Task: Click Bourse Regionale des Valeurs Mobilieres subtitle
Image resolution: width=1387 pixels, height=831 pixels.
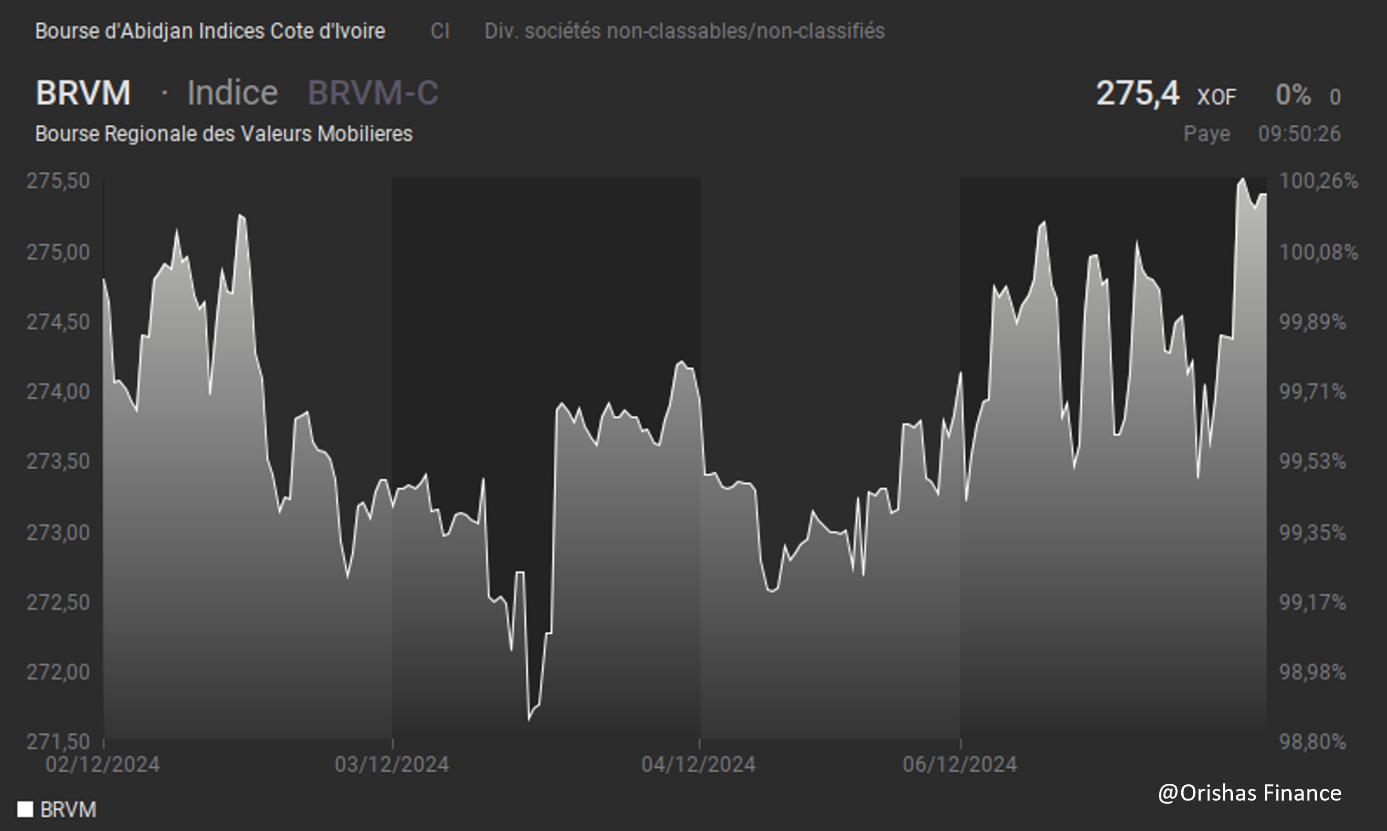Action: 224,133
